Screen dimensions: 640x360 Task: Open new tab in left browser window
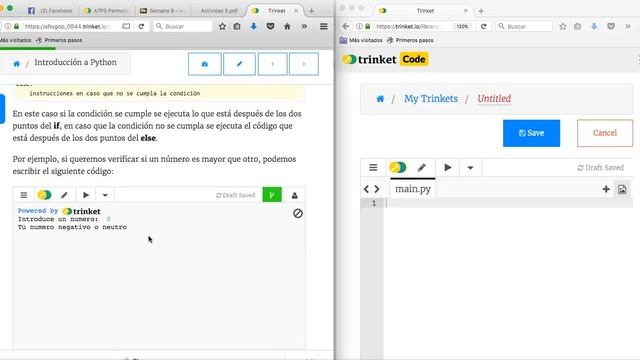pos(311,11)
